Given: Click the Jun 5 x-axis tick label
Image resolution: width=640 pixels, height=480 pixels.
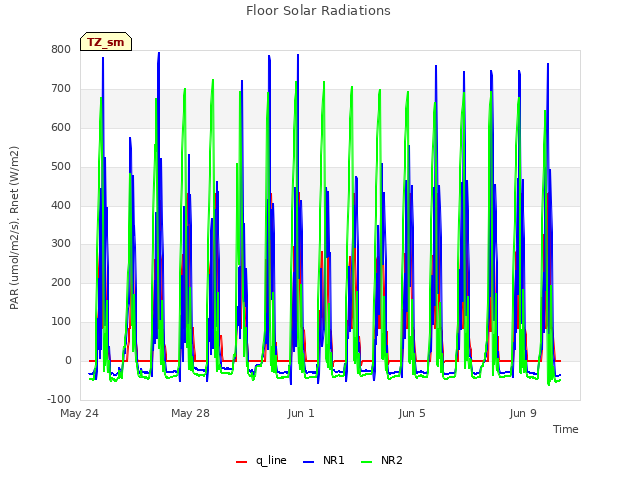Looking at the screenshot, I should [x=412, y=413].
